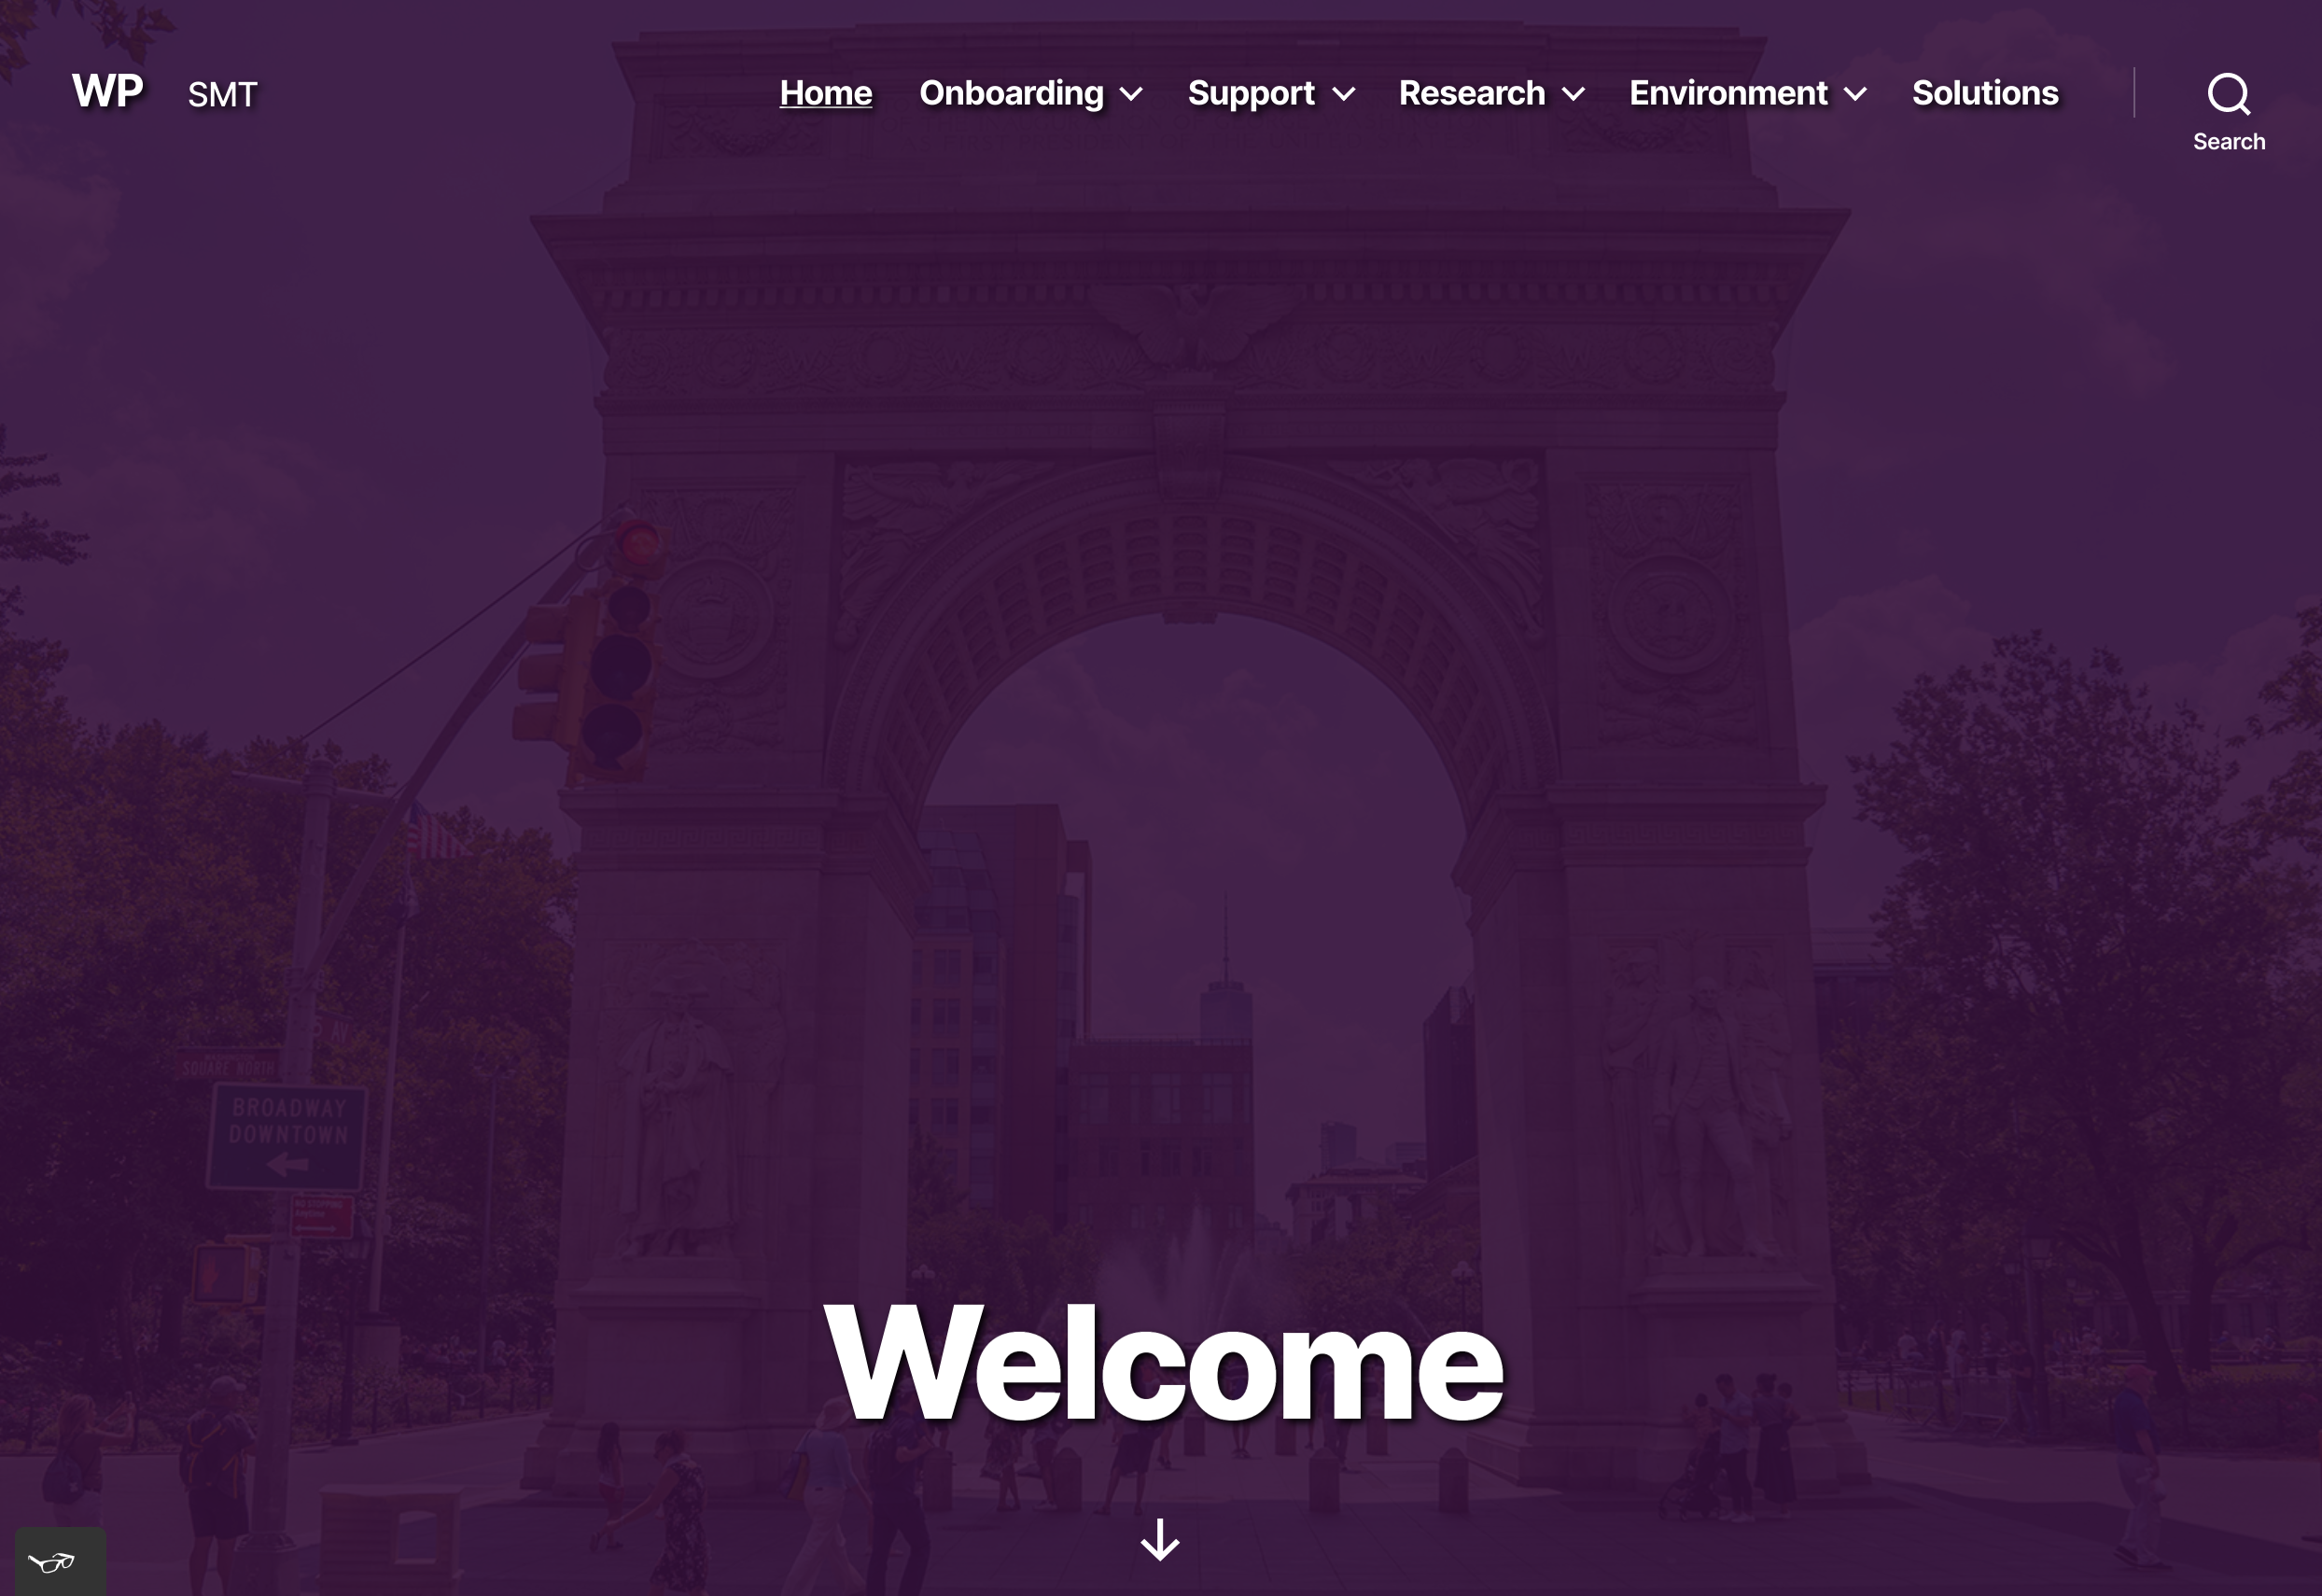Toggle the Support chevron arrow
The image size is (2322, 1596).
click(x=1343, y=91)
